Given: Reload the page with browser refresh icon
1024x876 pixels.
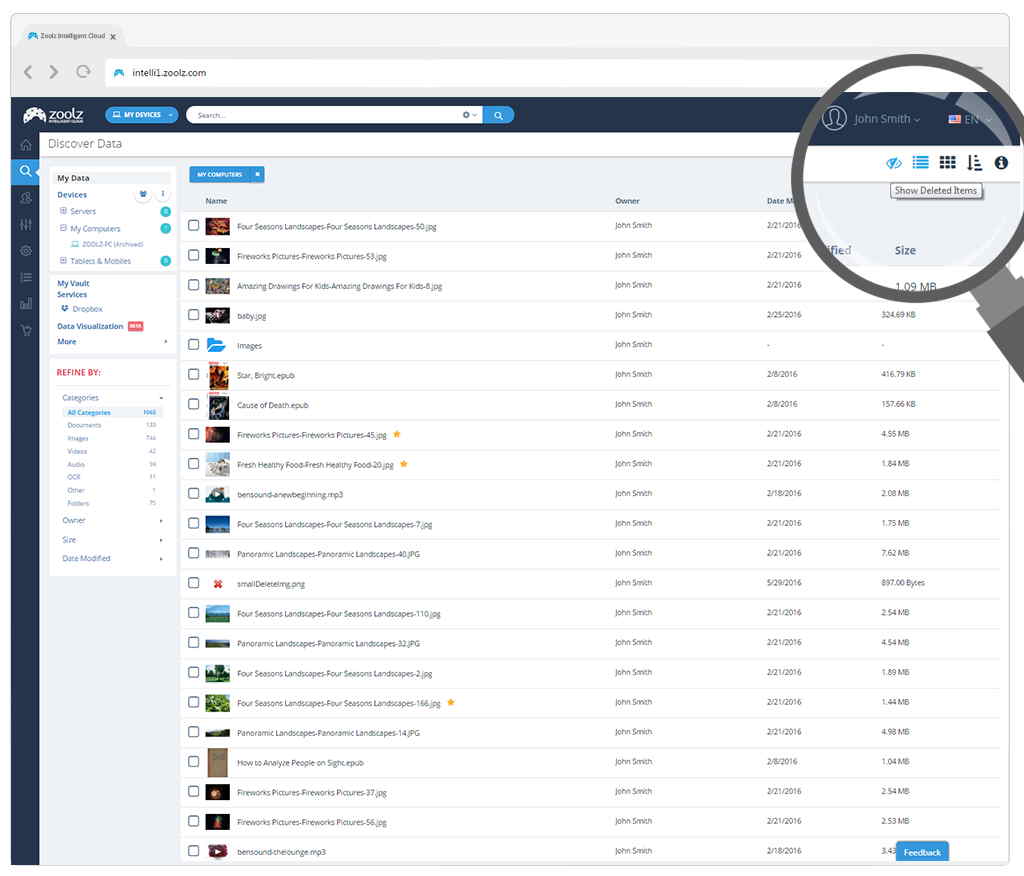Looking at the screenshot, I should click(x=83, y=72).
